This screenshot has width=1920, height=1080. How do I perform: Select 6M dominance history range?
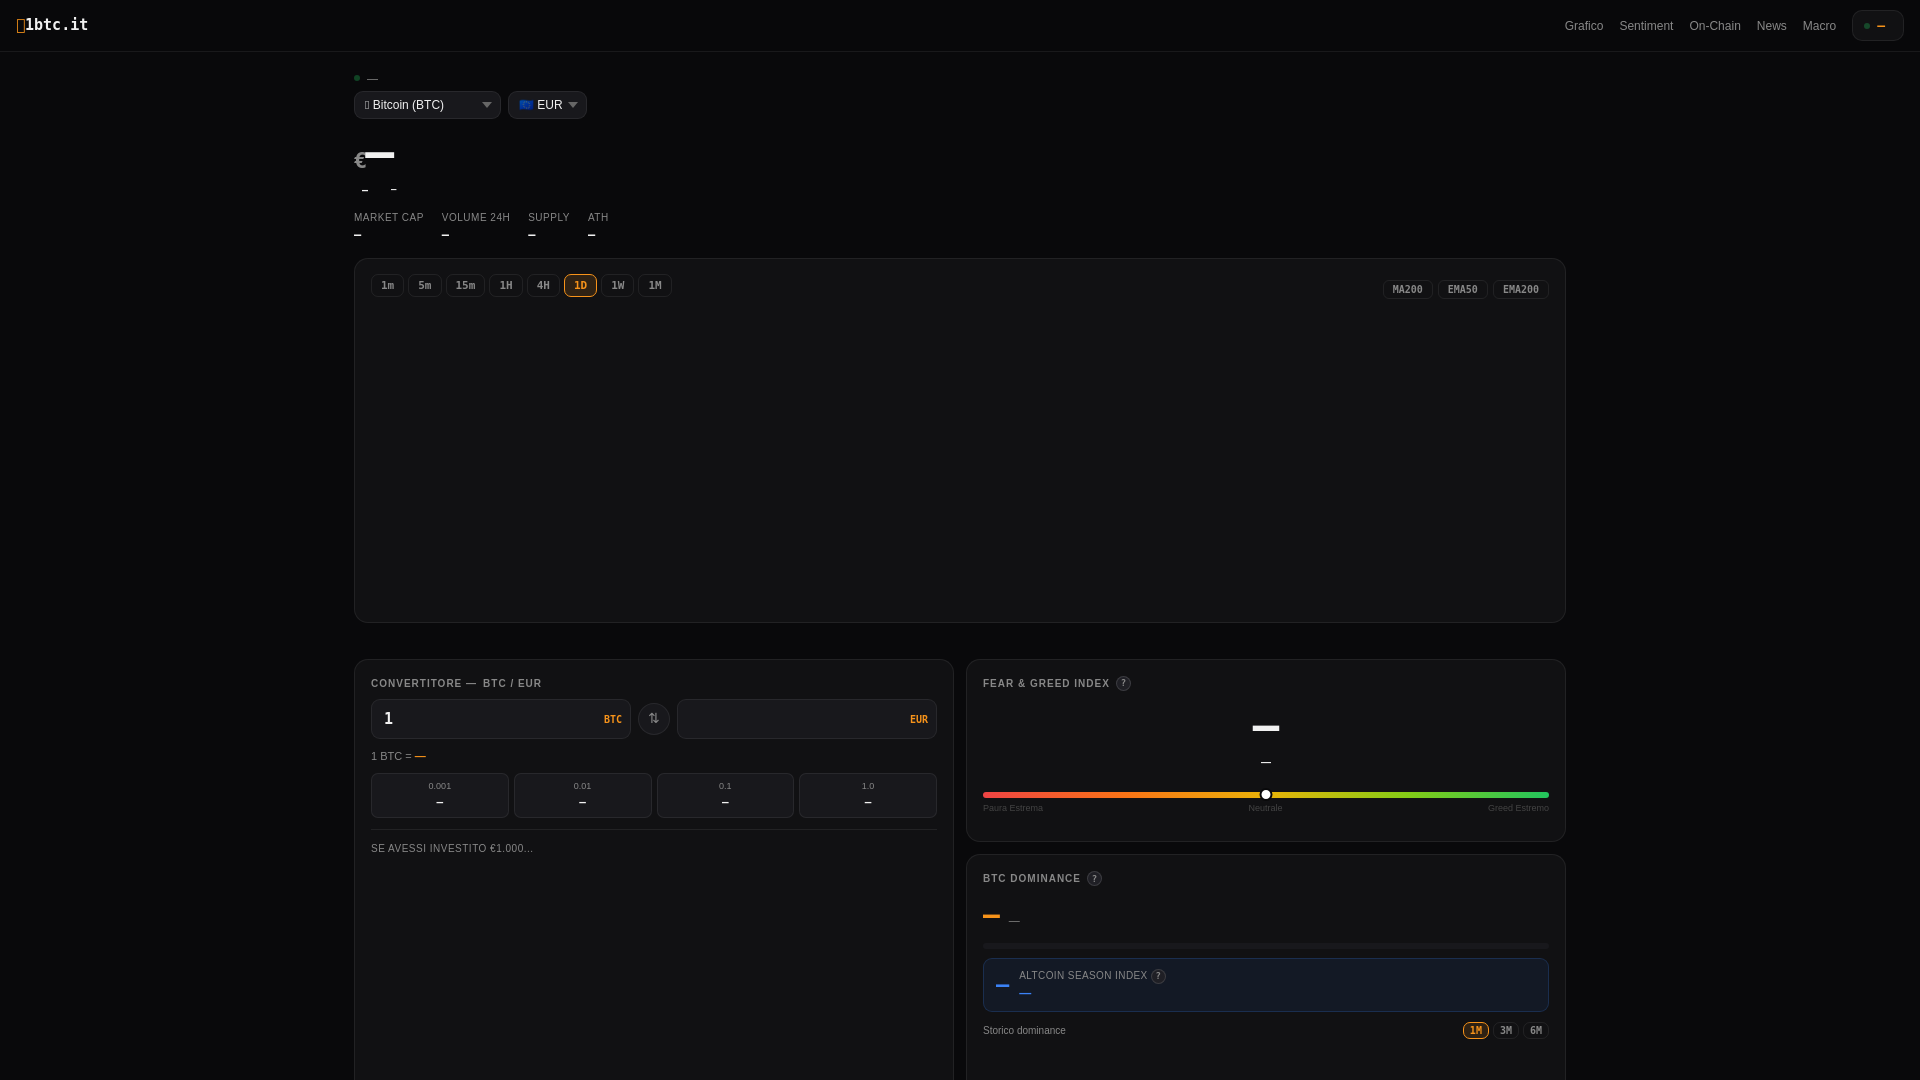pos(1535,1031)
